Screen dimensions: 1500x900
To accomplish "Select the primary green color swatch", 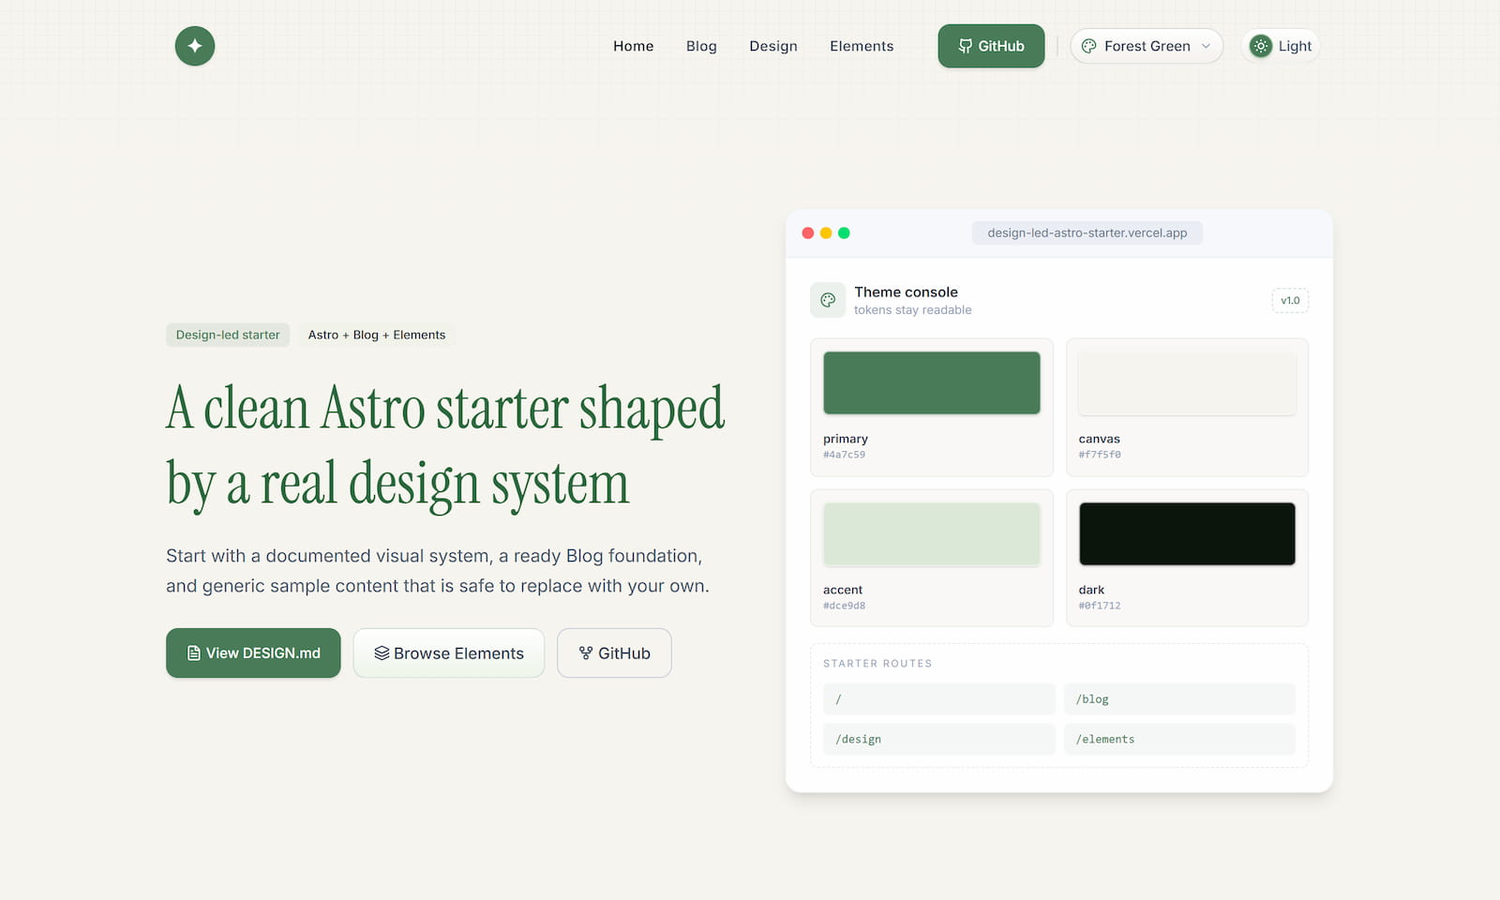I will pos(932,383).
